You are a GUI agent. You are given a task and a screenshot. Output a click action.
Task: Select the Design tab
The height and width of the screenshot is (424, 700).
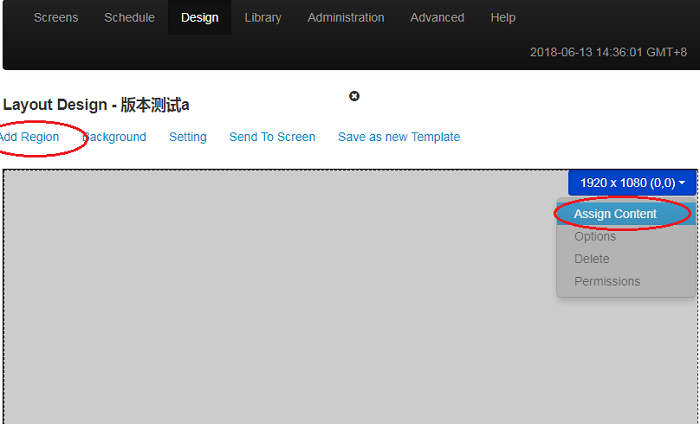pos(200,18)
